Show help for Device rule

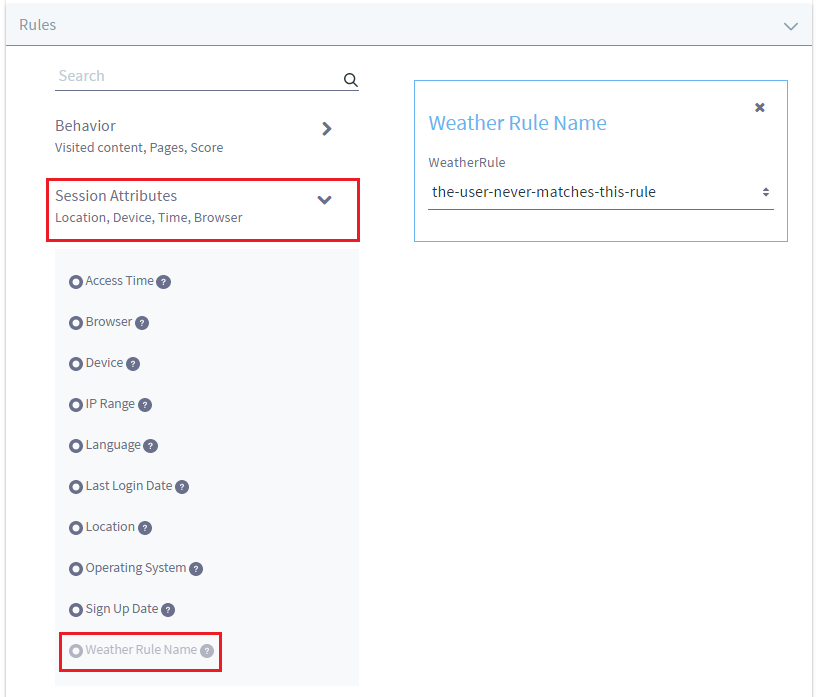pyautogui.click(x=133, y=364)
